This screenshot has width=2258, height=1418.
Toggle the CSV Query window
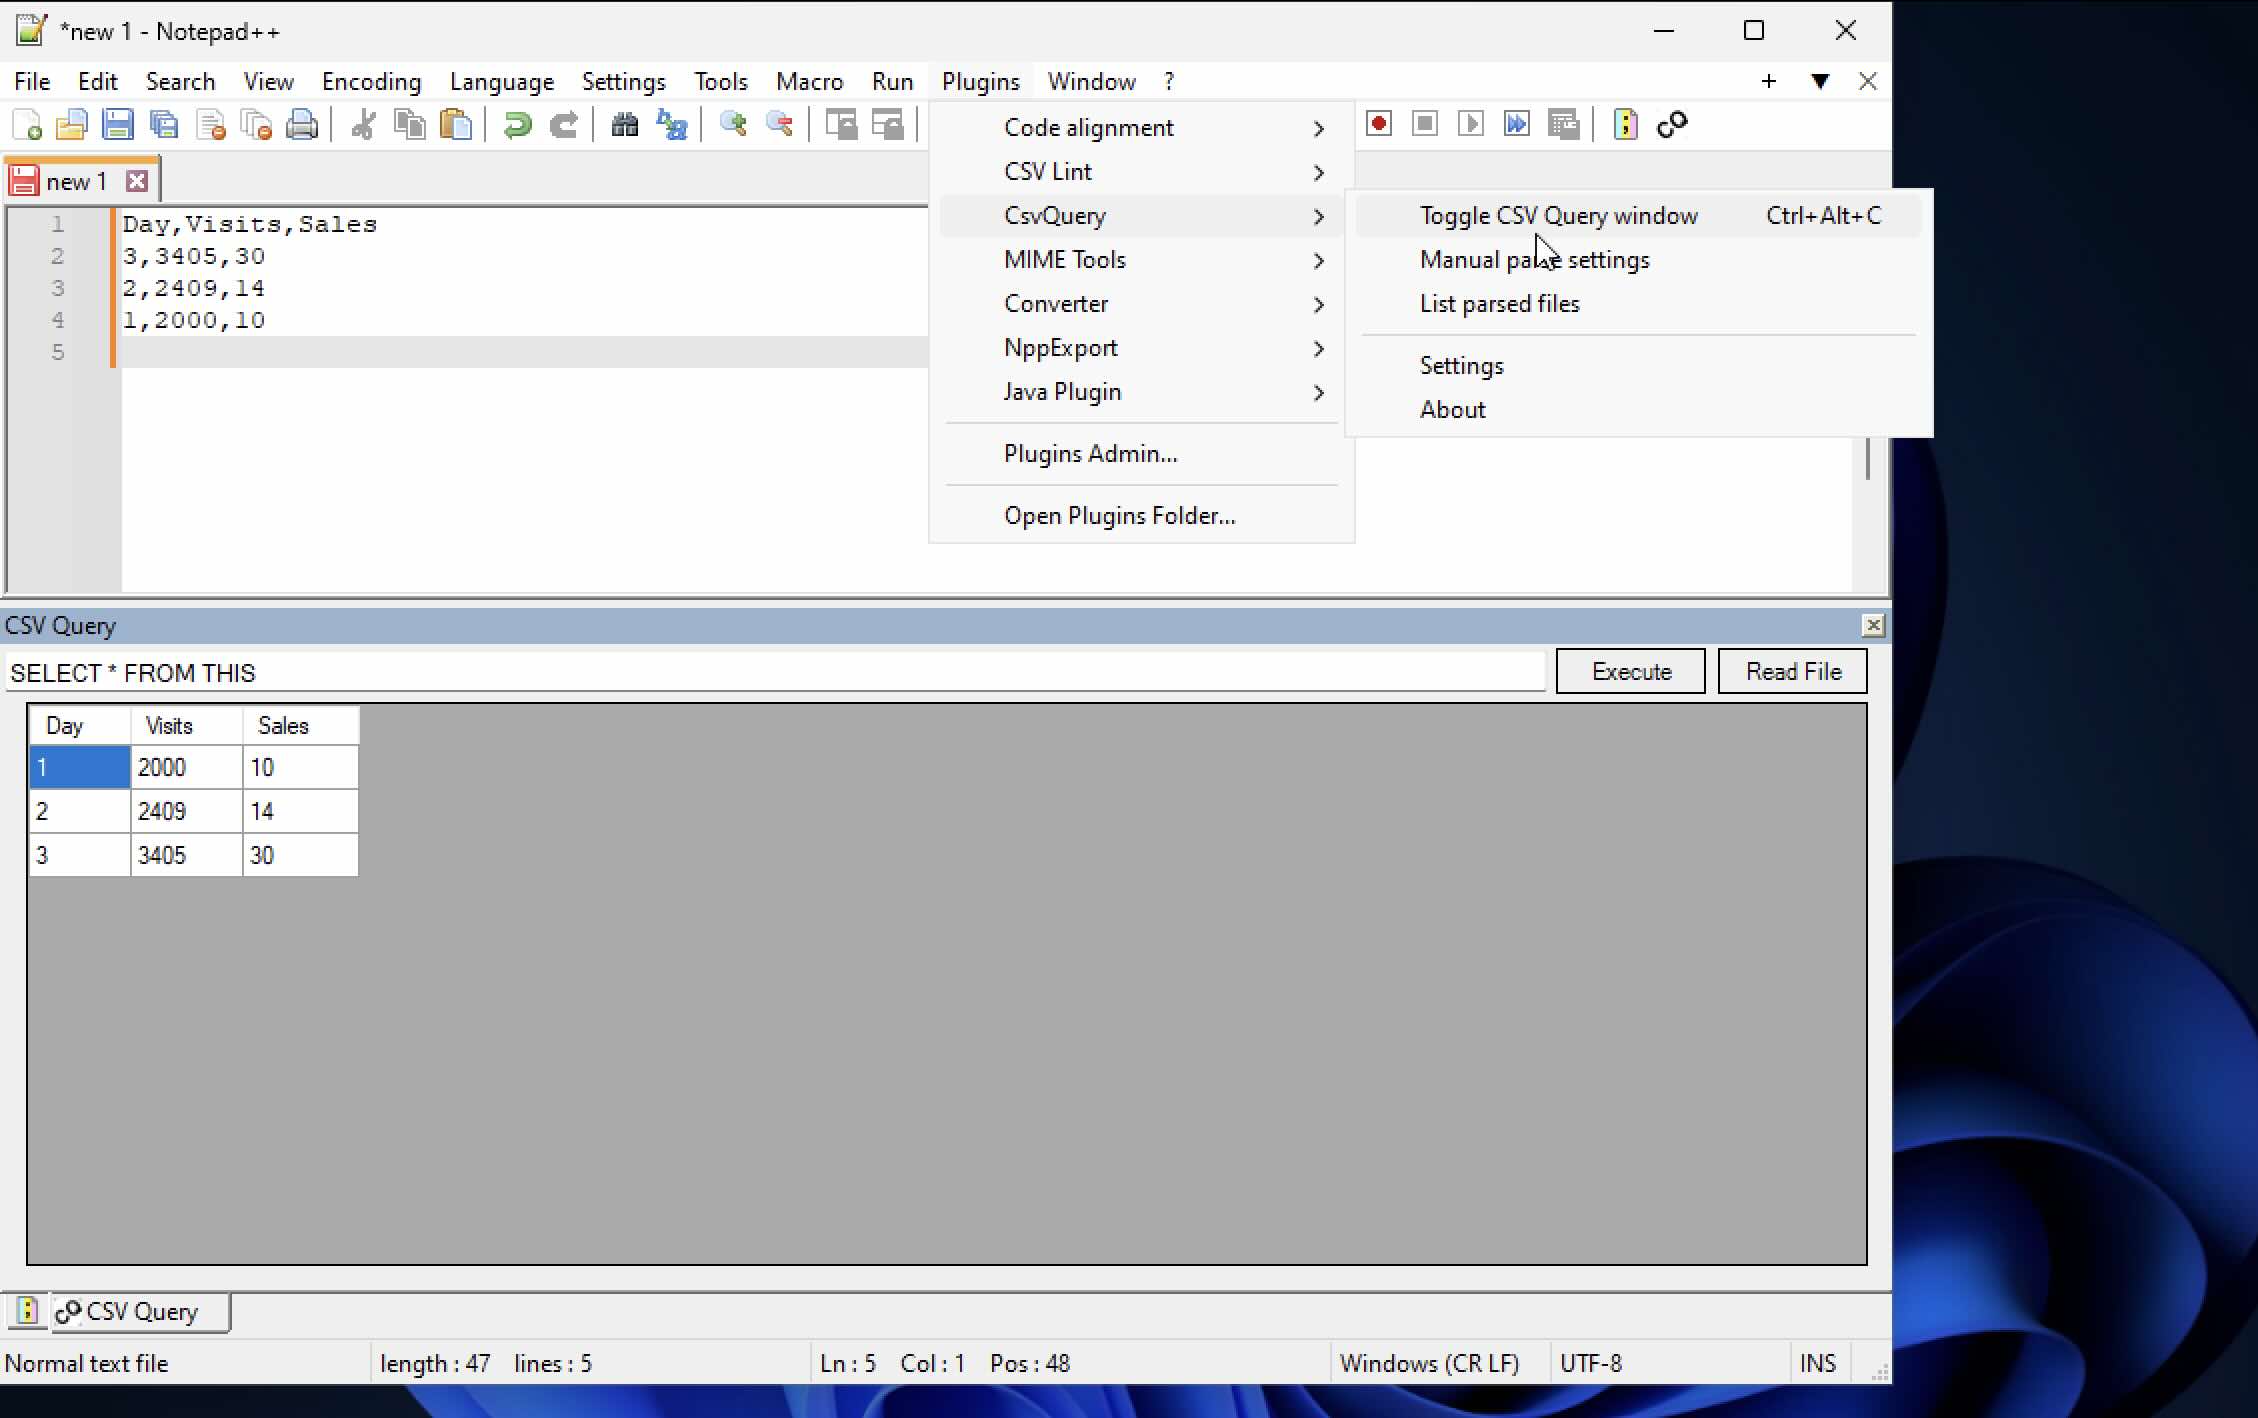pyautogui.click(x=1557, y=215)
